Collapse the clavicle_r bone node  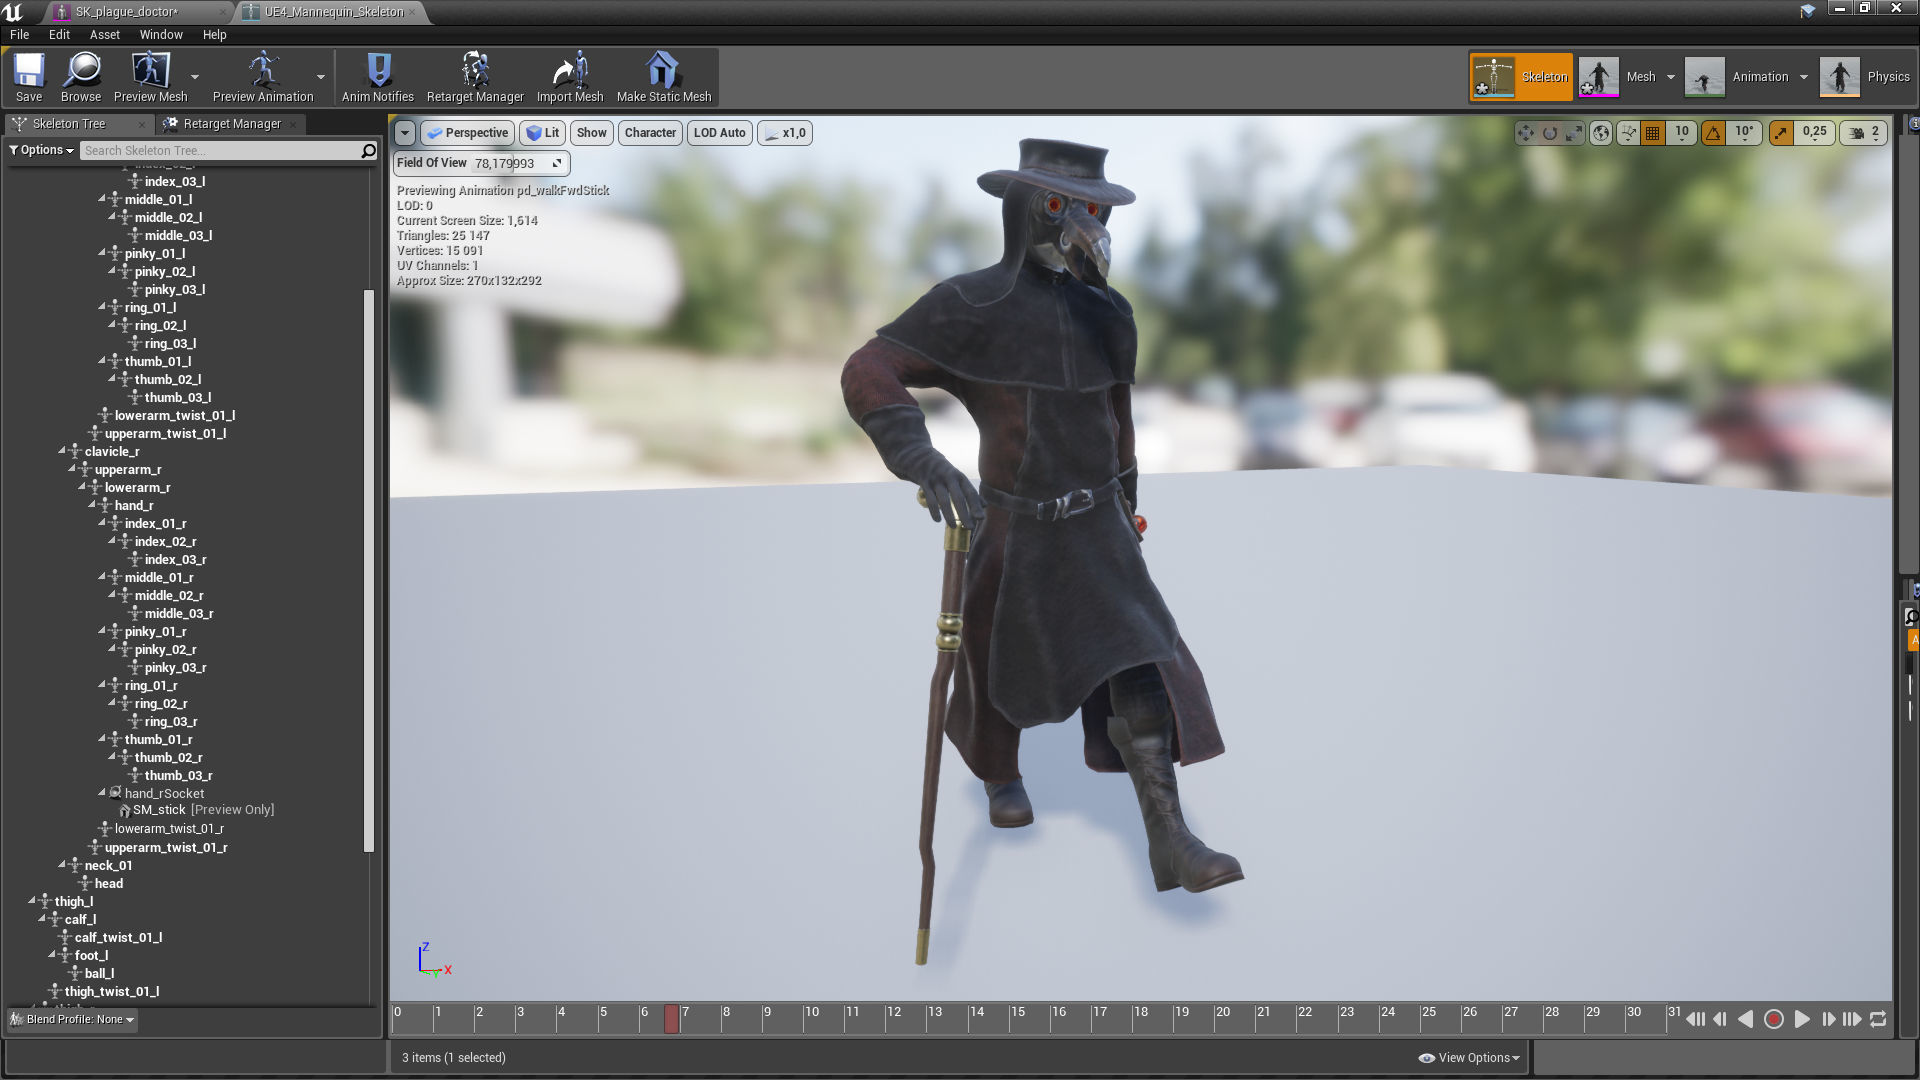pos(62,451)
